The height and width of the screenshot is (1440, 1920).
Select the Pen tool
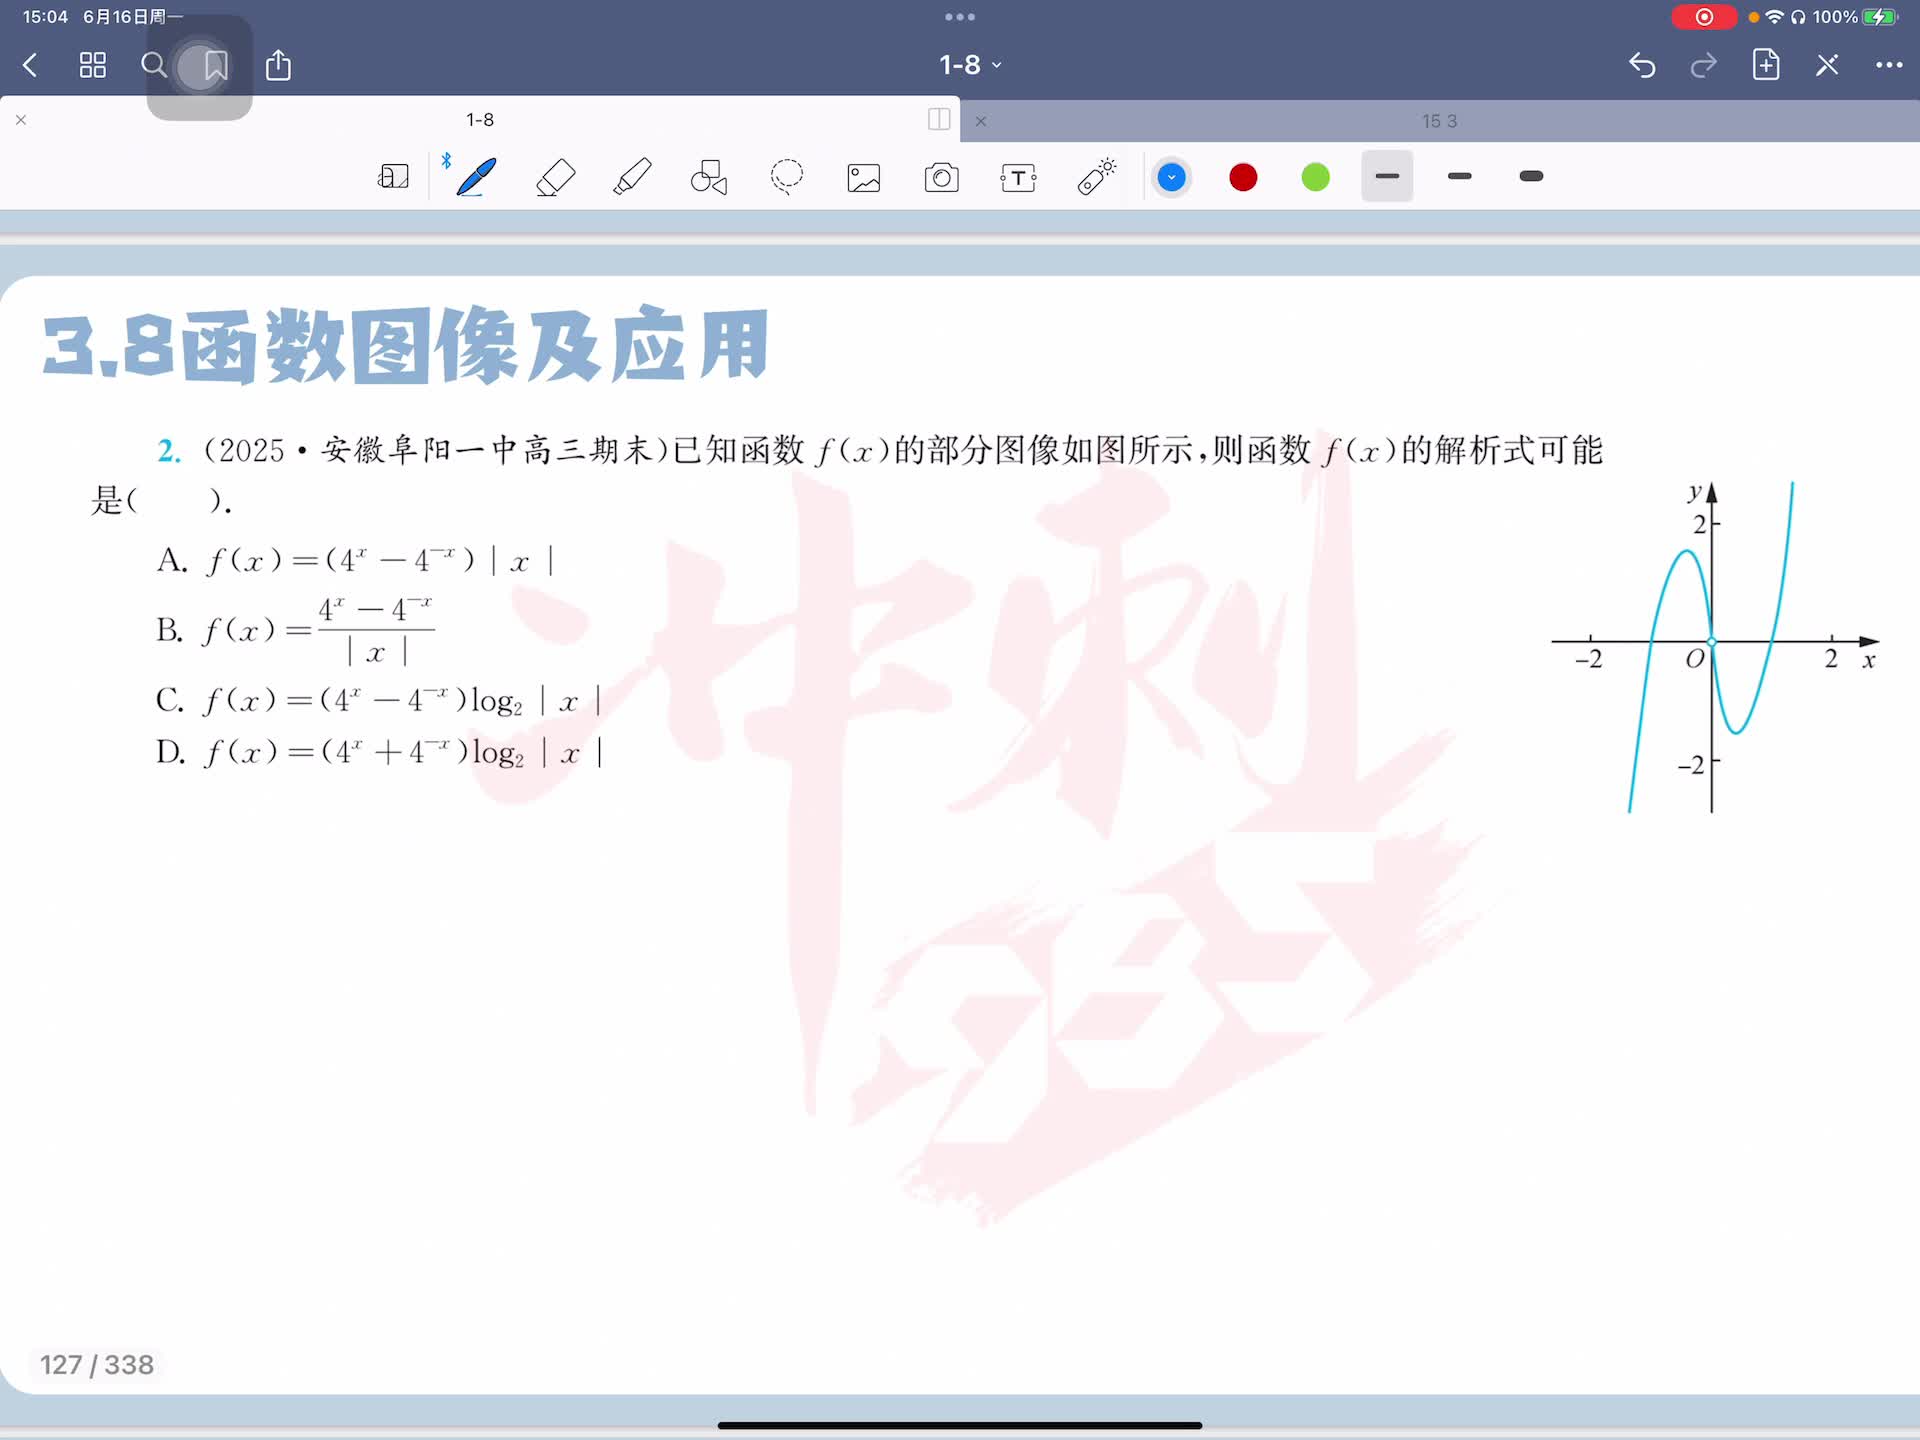point(476,177)
